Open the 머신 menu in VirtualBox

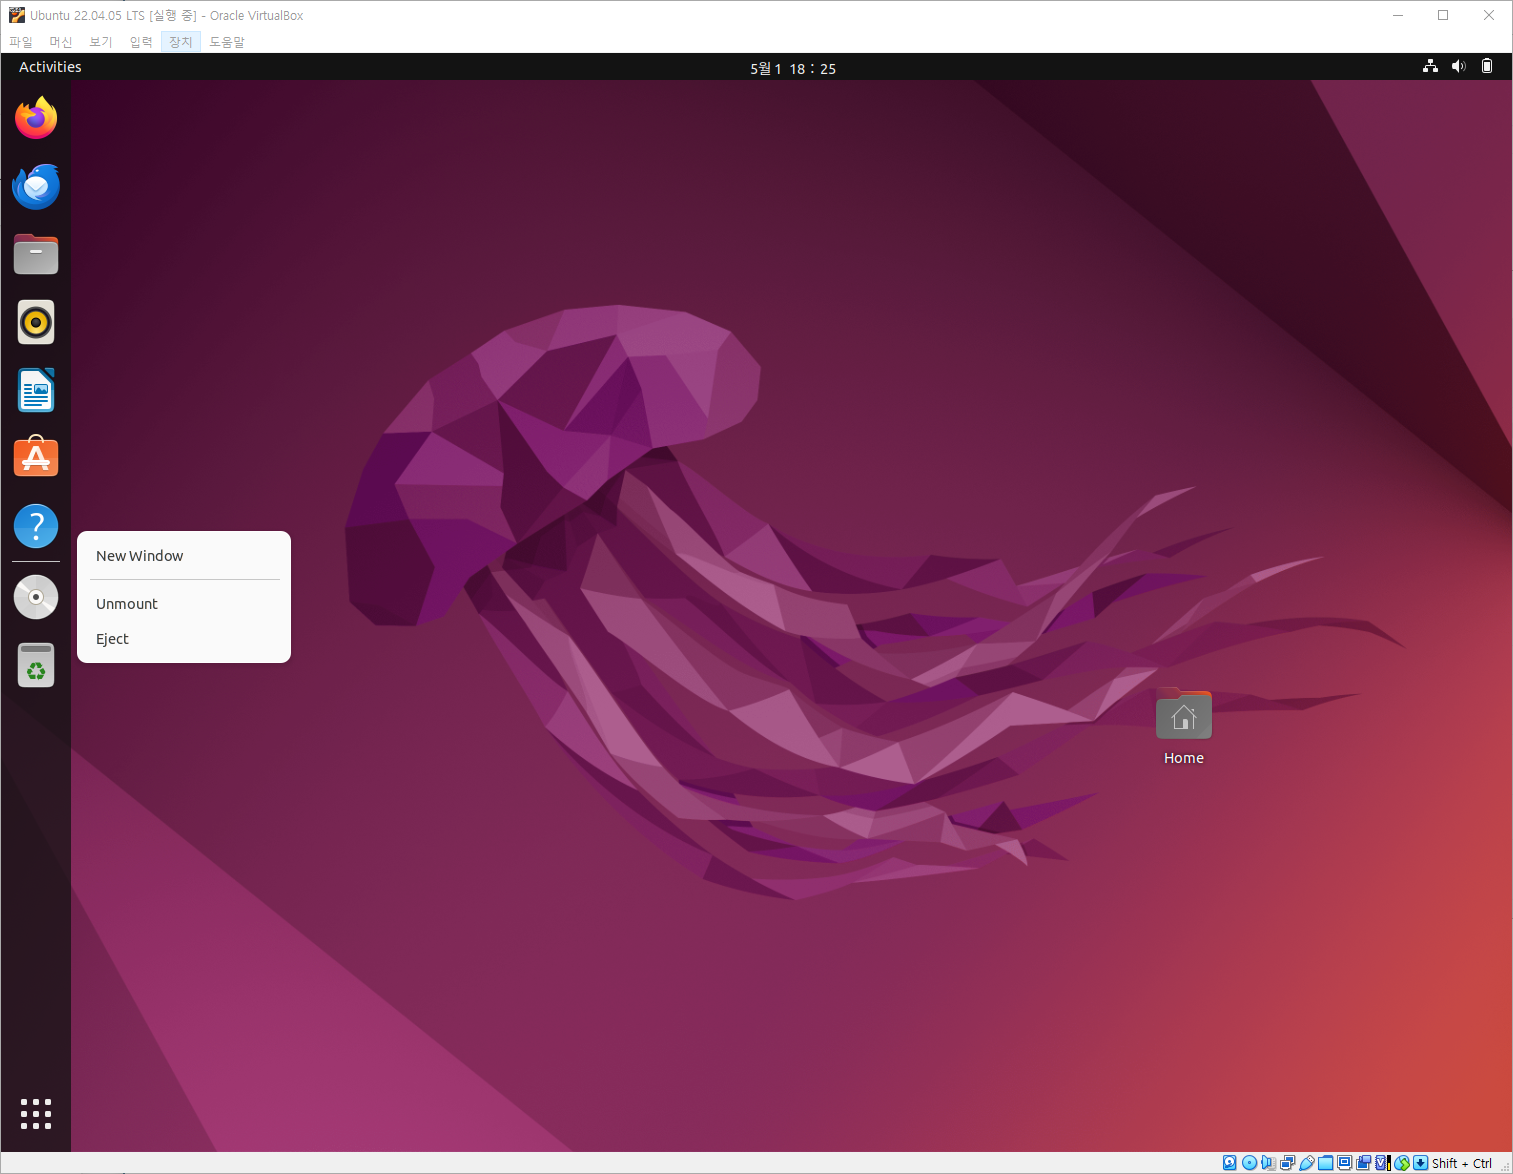click(x=61, y=42)
